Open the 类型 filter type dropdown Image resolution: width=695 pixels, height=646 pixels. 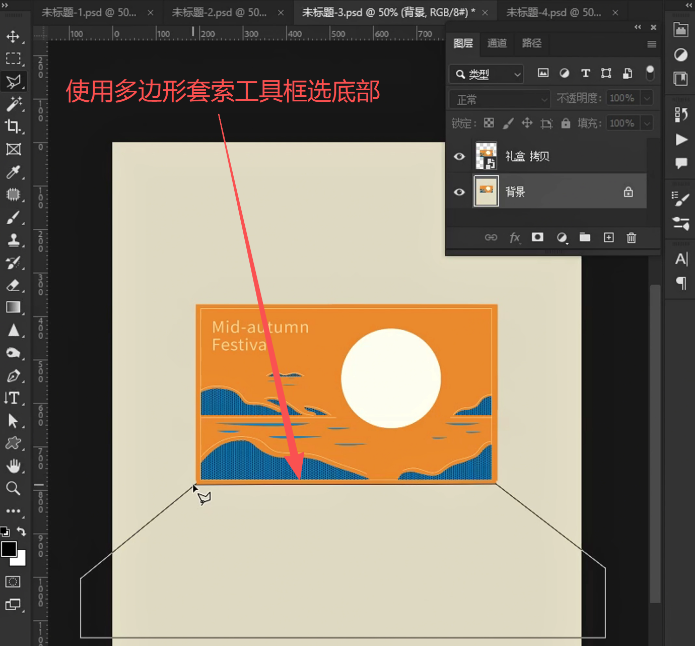click(x=487, y=74)
